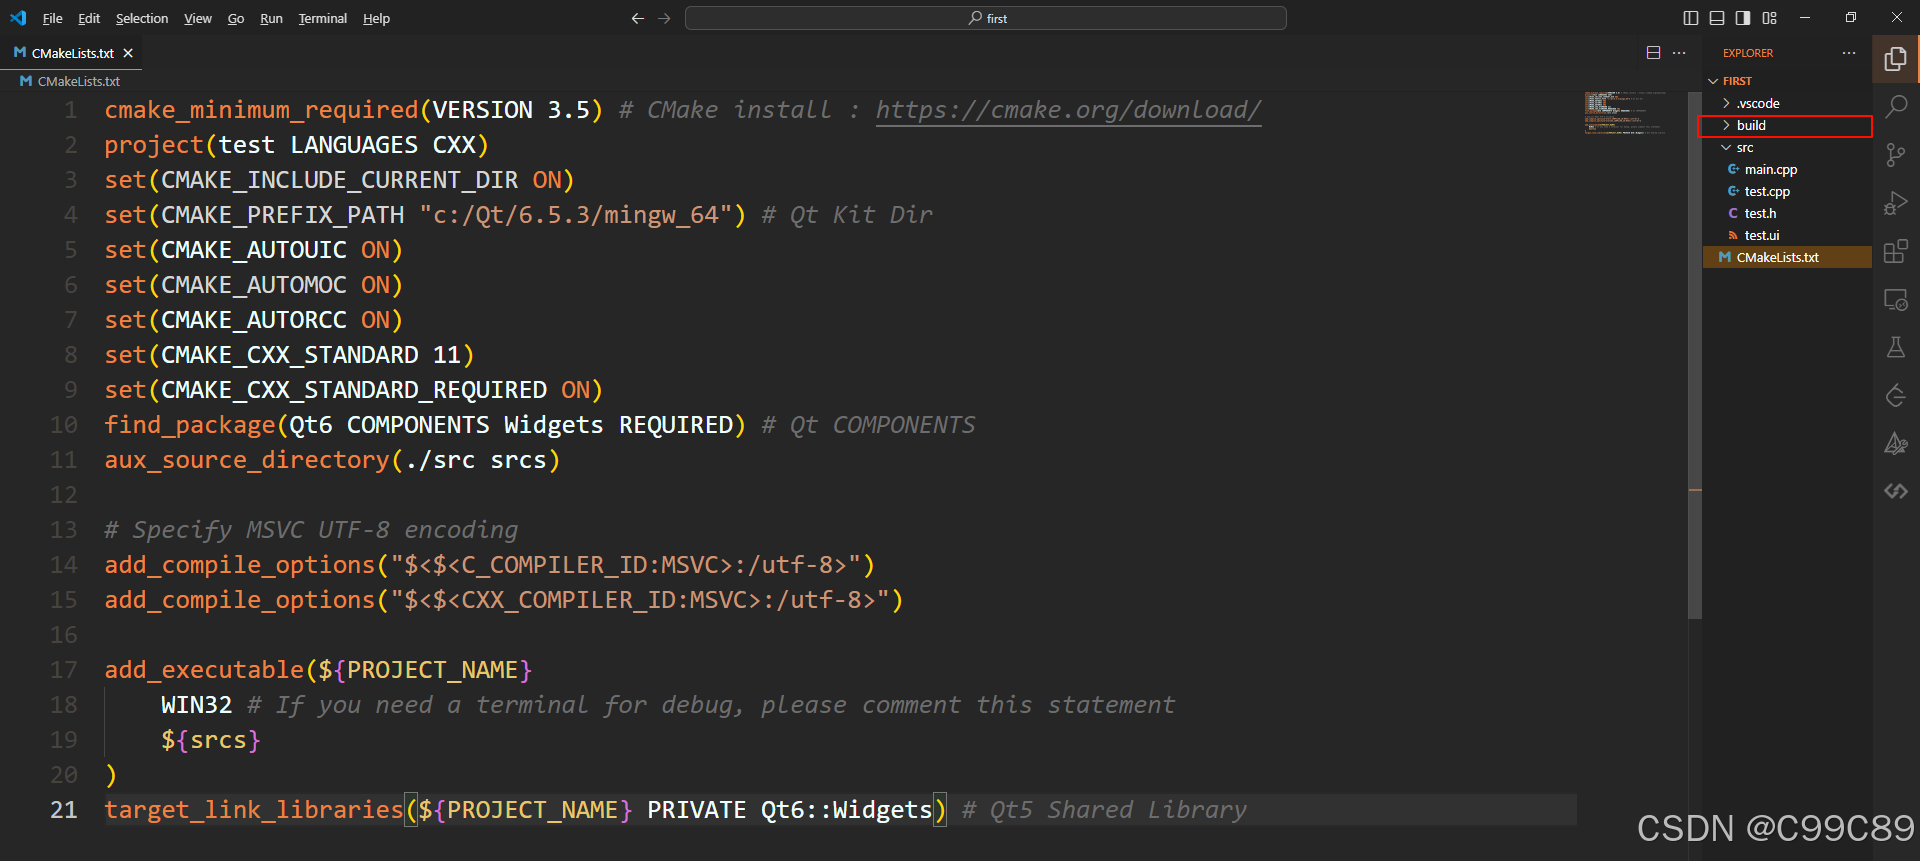Screen dimensions: 1920x861
Task: Click the target_link_libraries text
Action: (x=254, y=810)
